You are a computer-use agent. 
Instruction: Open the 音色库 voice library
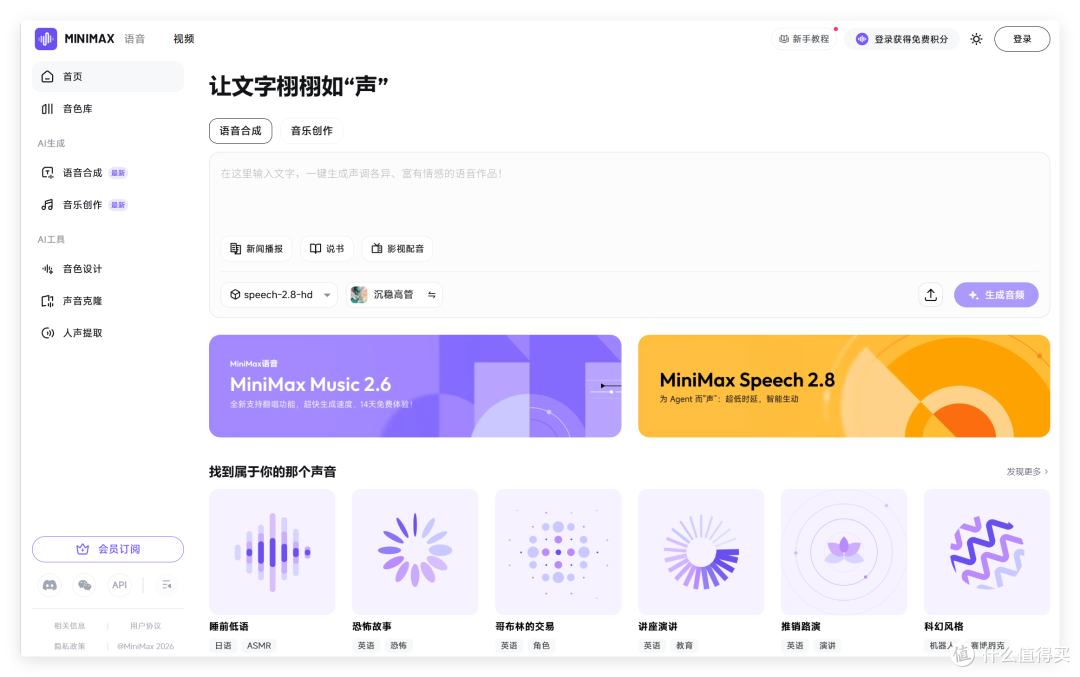[x=108, y=109]
